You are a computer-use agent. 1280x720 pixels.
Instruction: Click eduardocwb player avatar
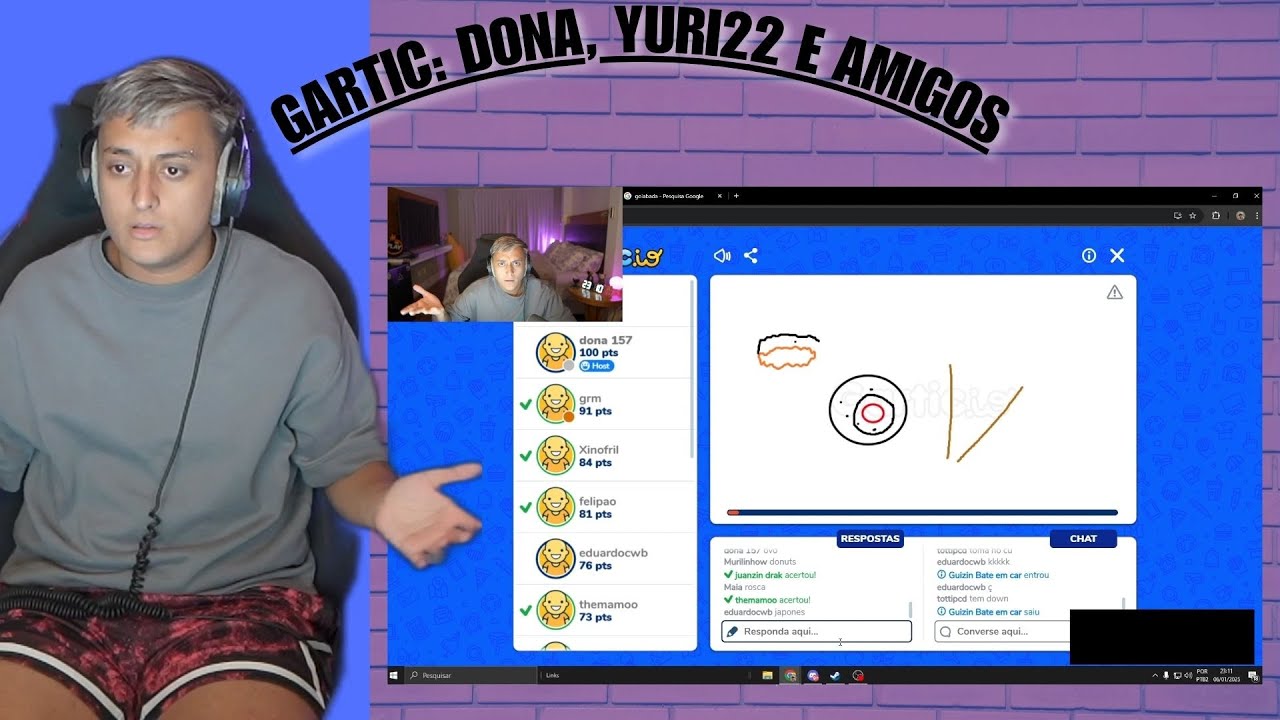(x=555, y=558)
